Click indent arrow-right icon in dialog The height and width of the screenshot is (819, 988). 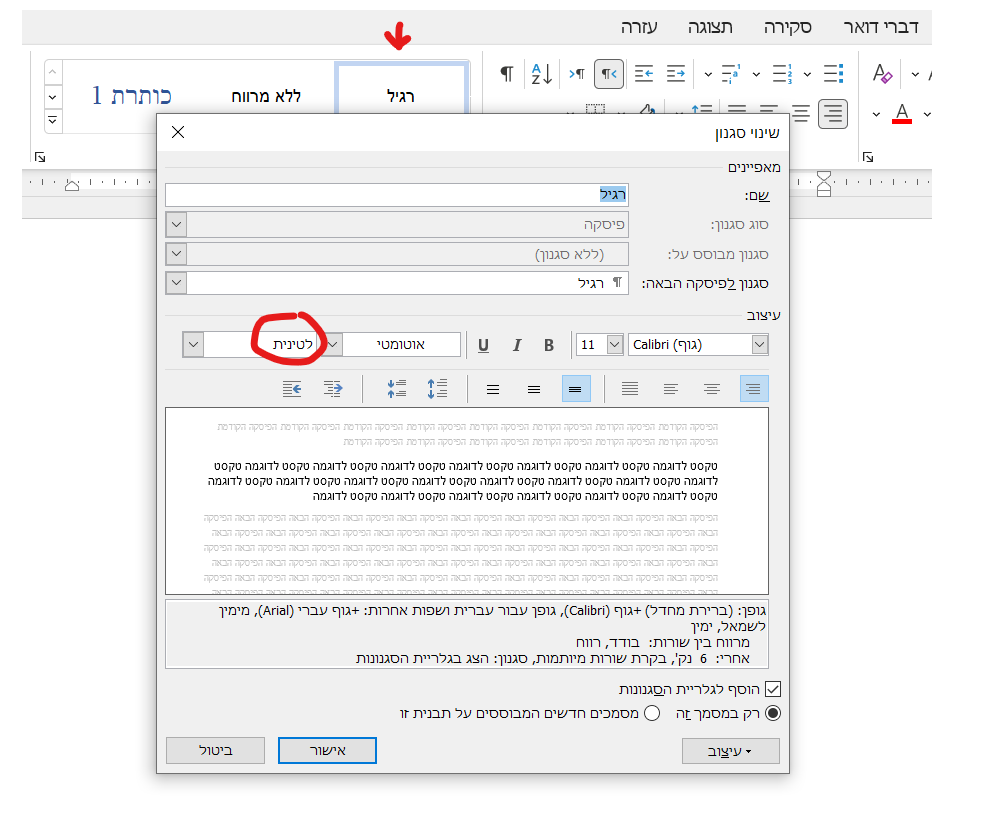pyautogui.click(x=333, y=389)
